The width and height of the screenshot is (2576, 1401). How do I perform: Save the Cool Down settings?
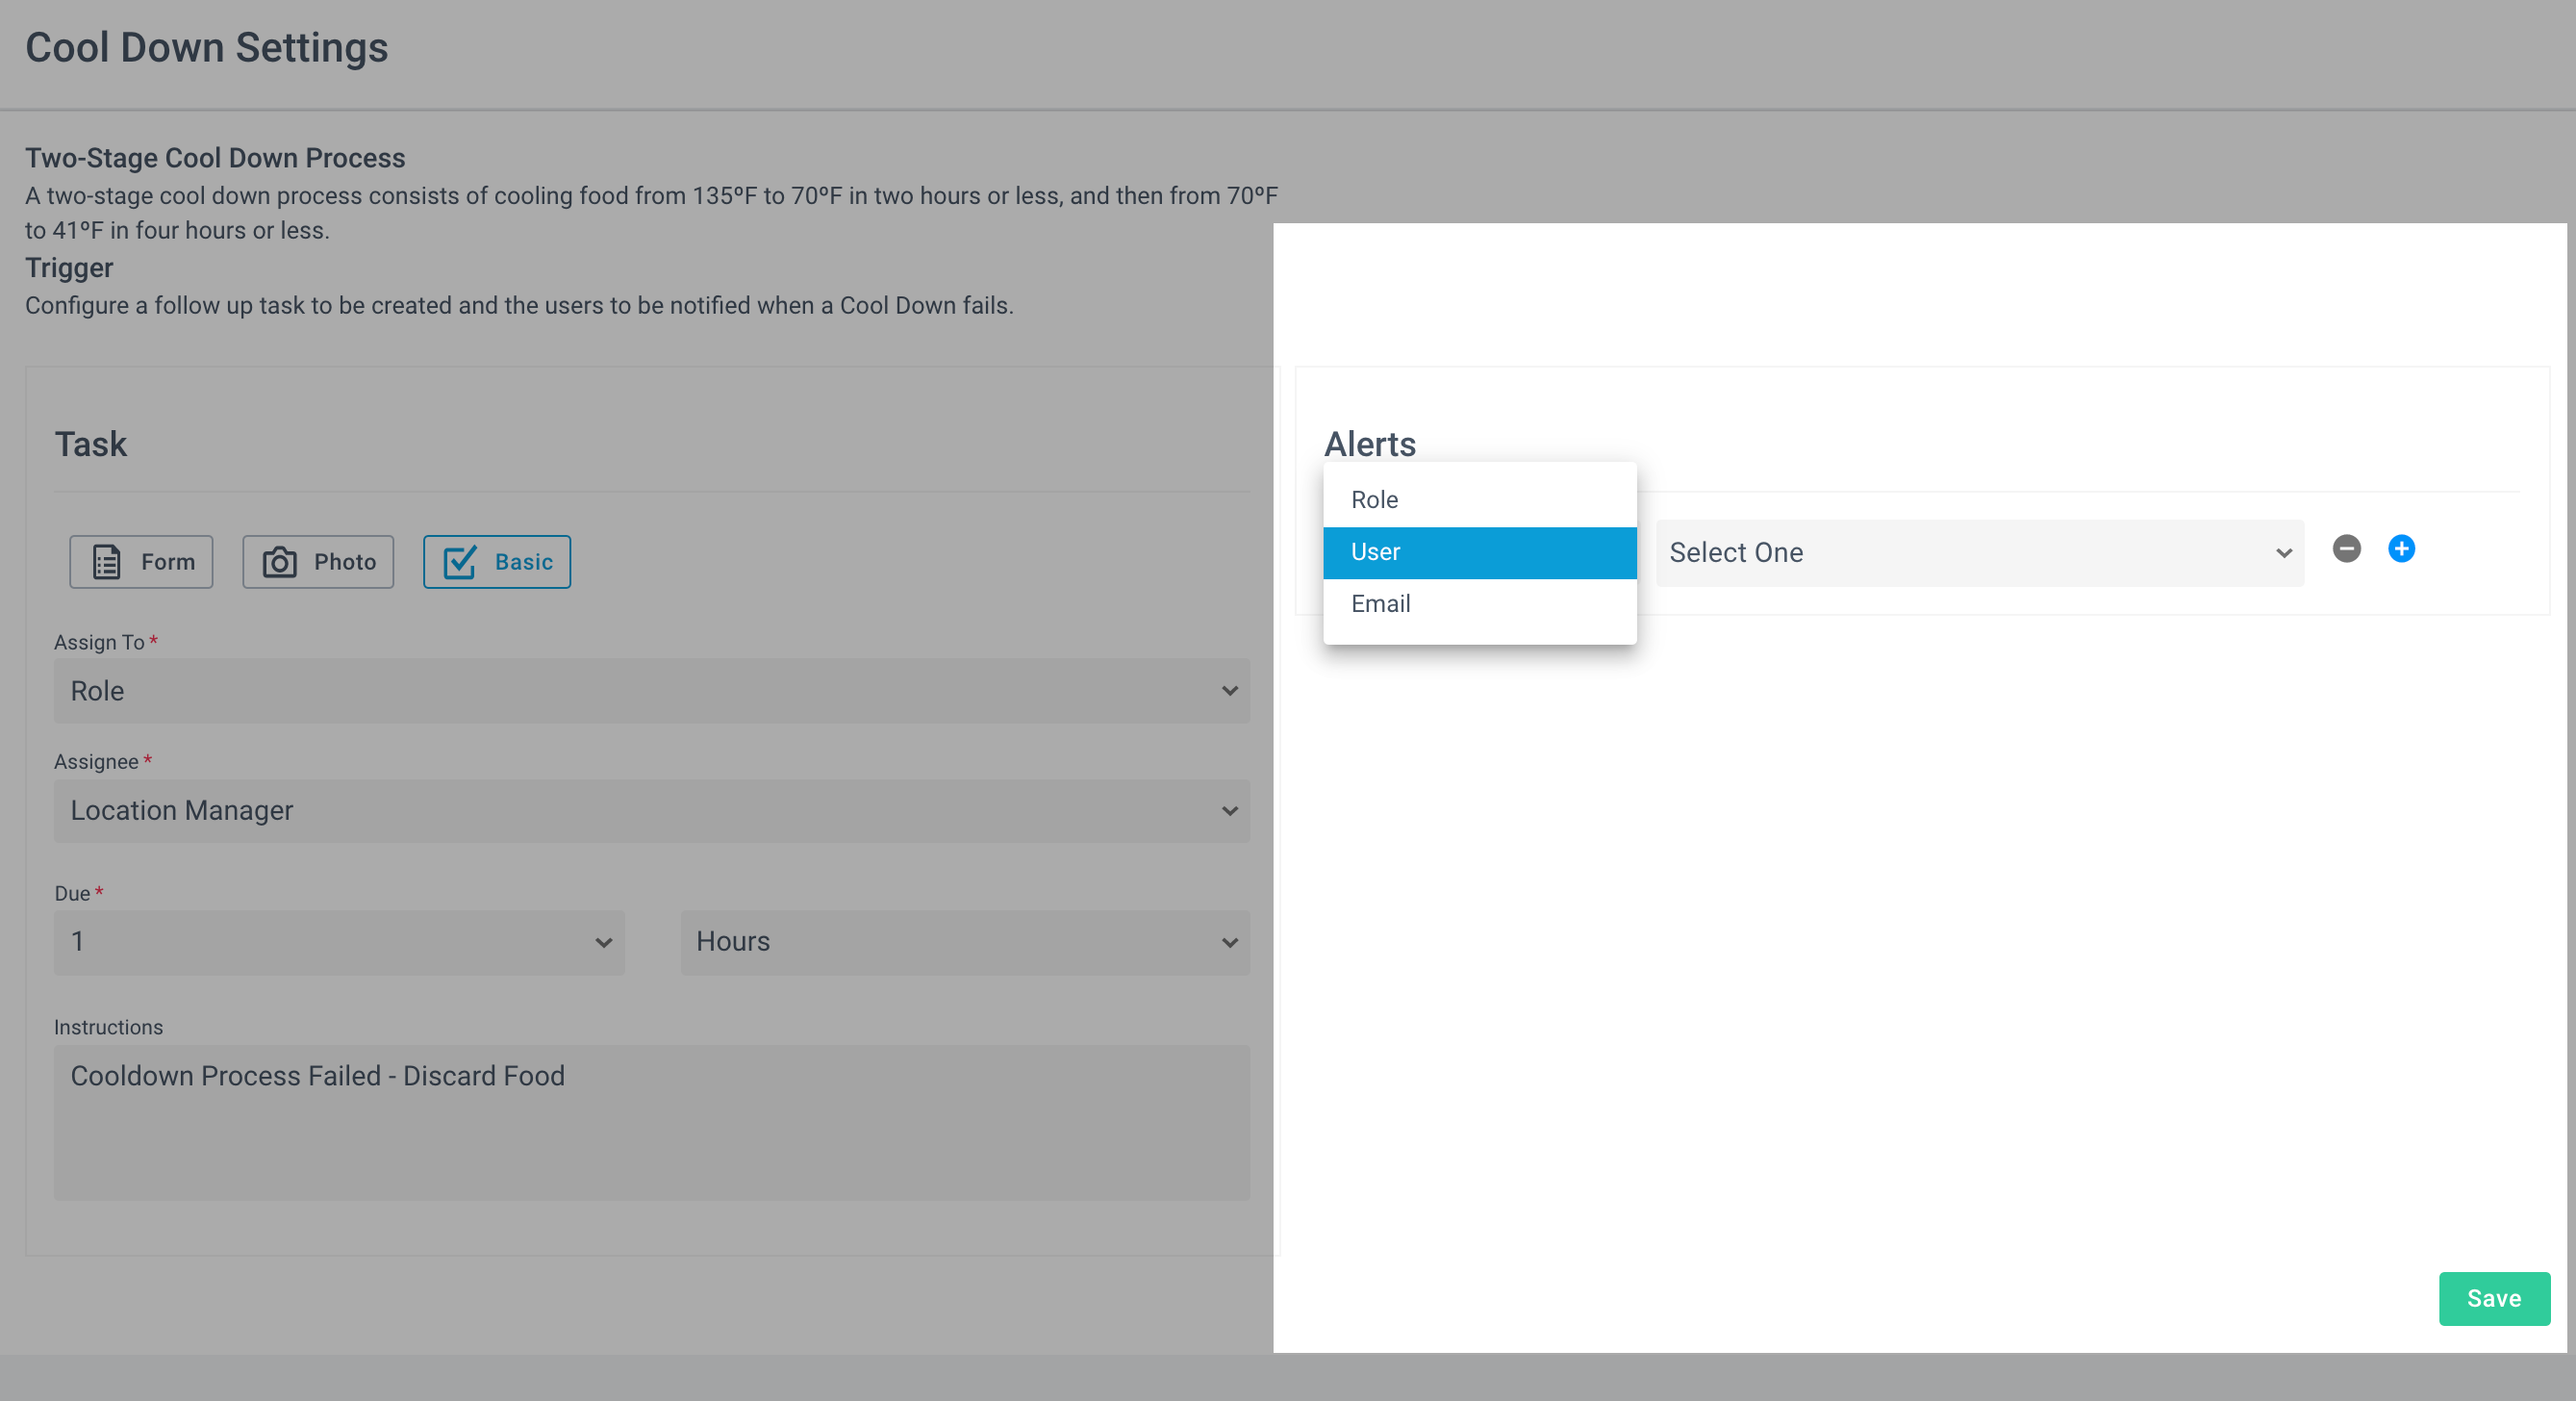coord(2493,1298)
